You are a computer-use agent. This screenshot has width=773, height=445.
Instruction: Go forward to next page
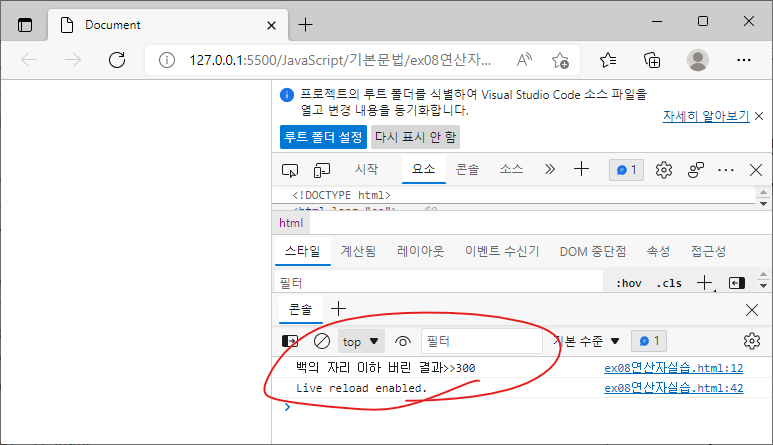[73, 60]
